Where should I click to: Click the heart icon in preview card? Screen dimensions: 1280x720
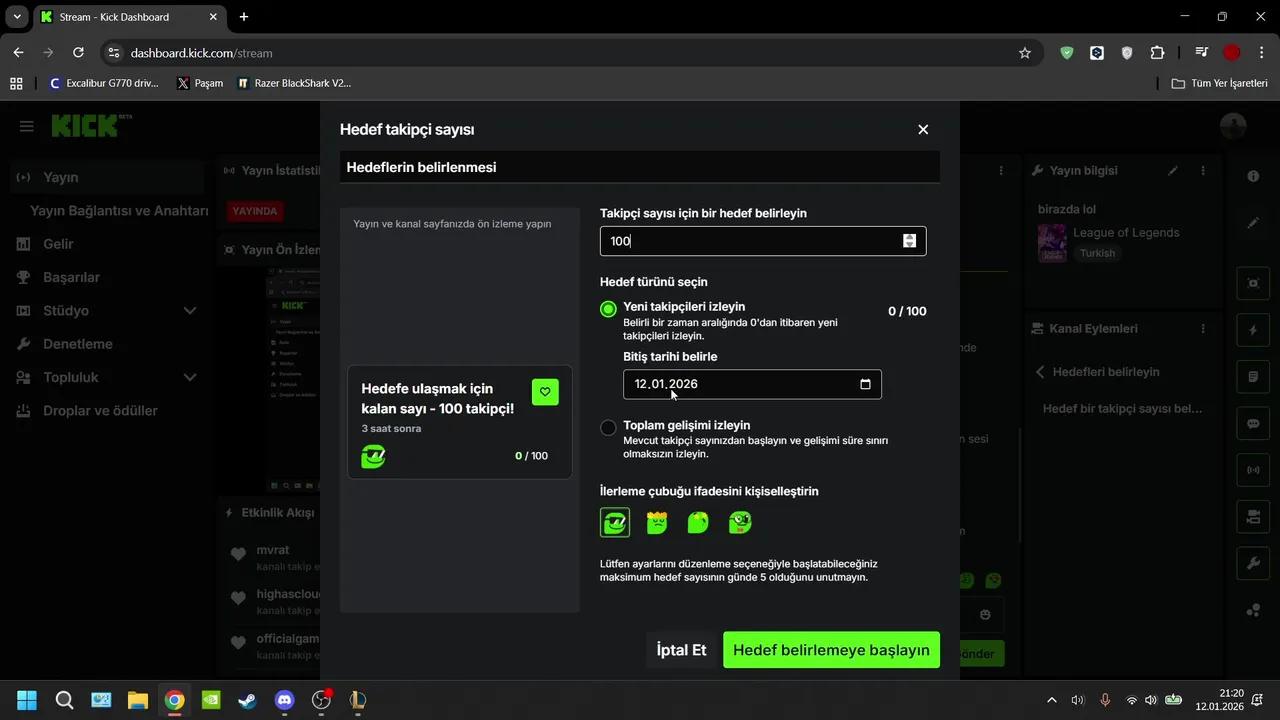point(545,392)
